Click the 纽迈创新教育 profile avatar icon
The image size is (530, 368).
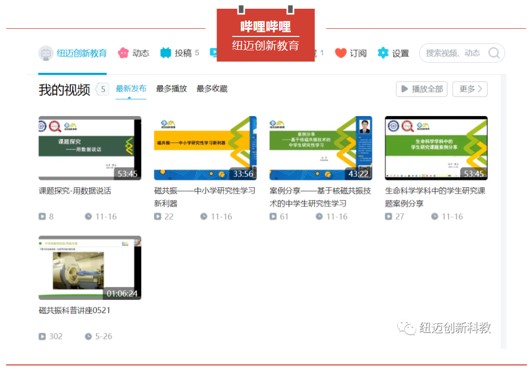[x=46, y=53]
